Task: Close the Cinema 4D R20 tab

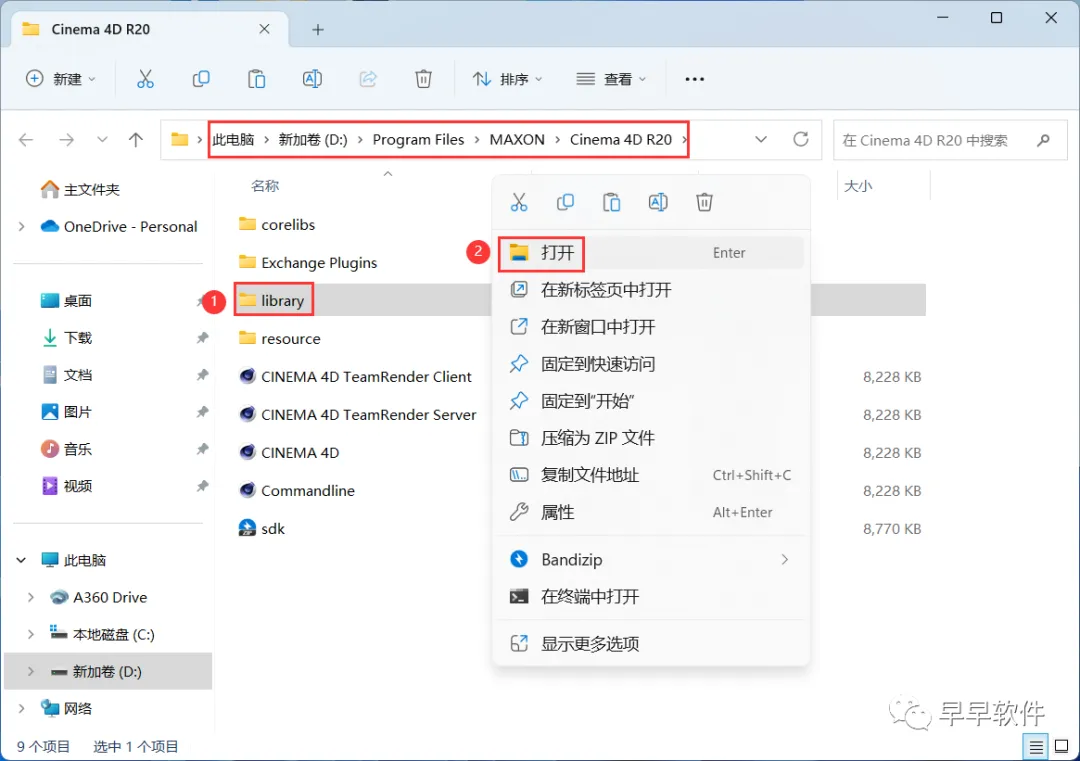Action: point(264,29)
